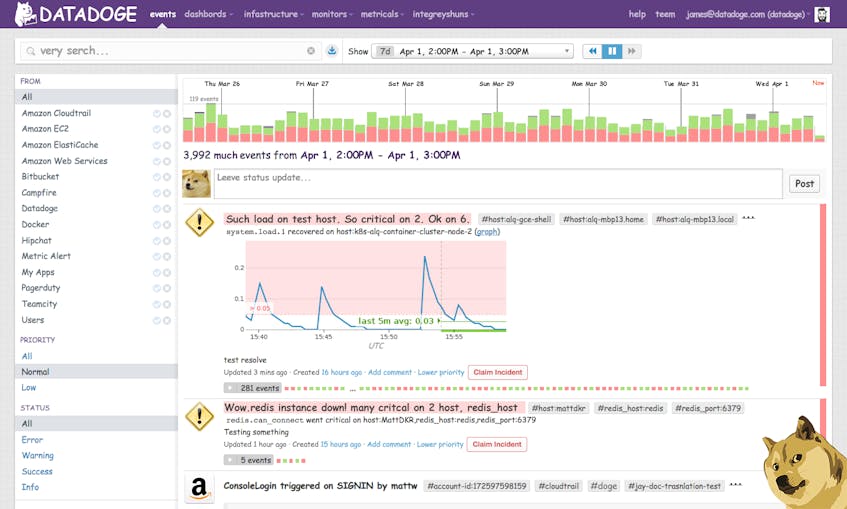Exclude Metric Alert events via x icon

167,257
